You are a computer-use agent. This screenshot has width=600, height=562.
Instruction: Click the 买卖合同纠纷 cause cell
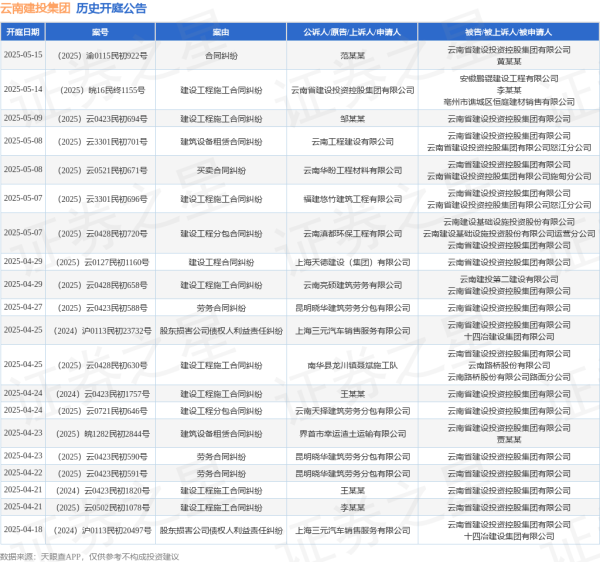(221, 171)
